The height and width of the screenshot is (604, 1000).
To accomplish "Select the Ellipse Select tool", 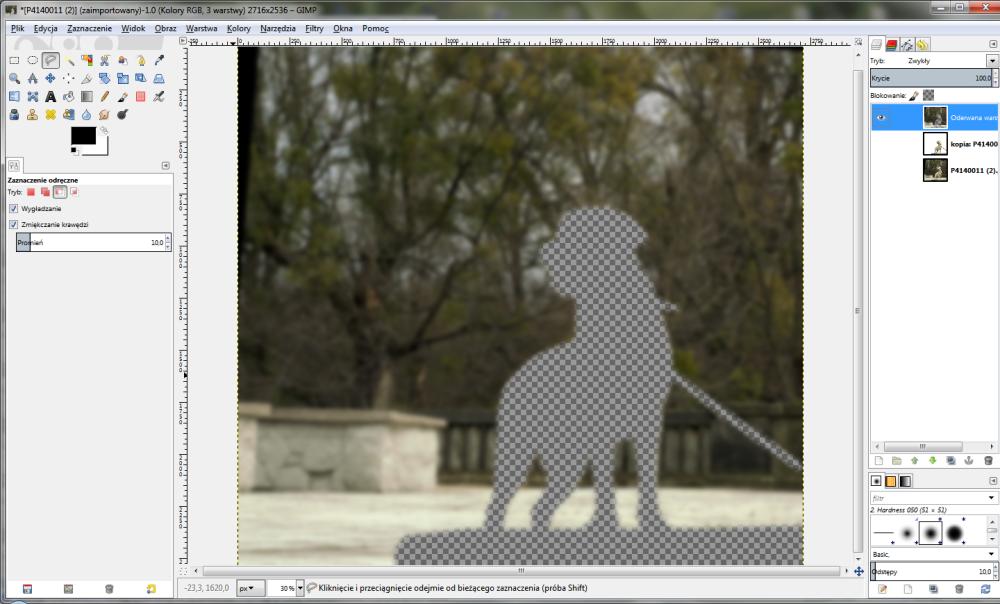I will click(33, 61).
